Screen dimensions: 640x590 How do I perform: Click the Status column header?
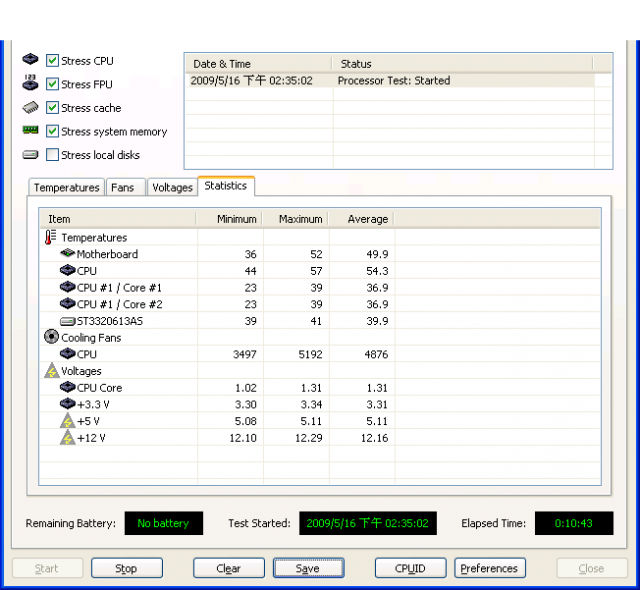coord(462,64)
